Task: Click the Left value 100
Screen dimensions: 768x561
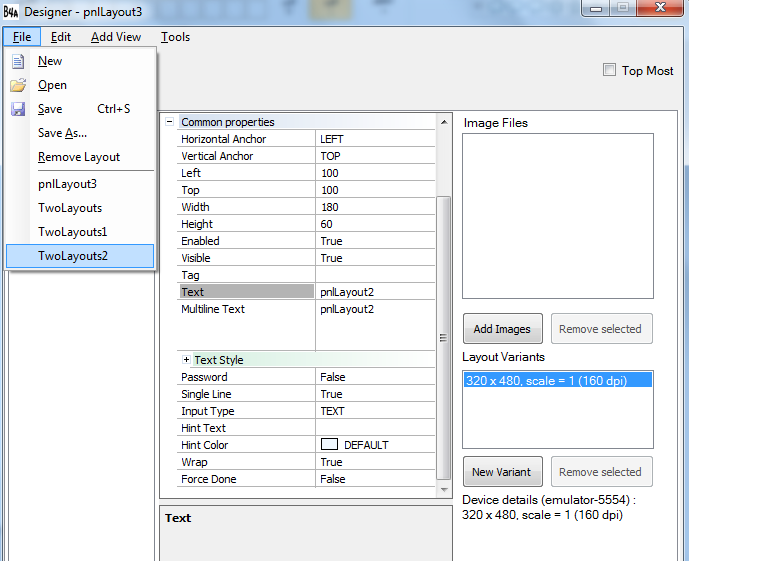Action: 375,173
